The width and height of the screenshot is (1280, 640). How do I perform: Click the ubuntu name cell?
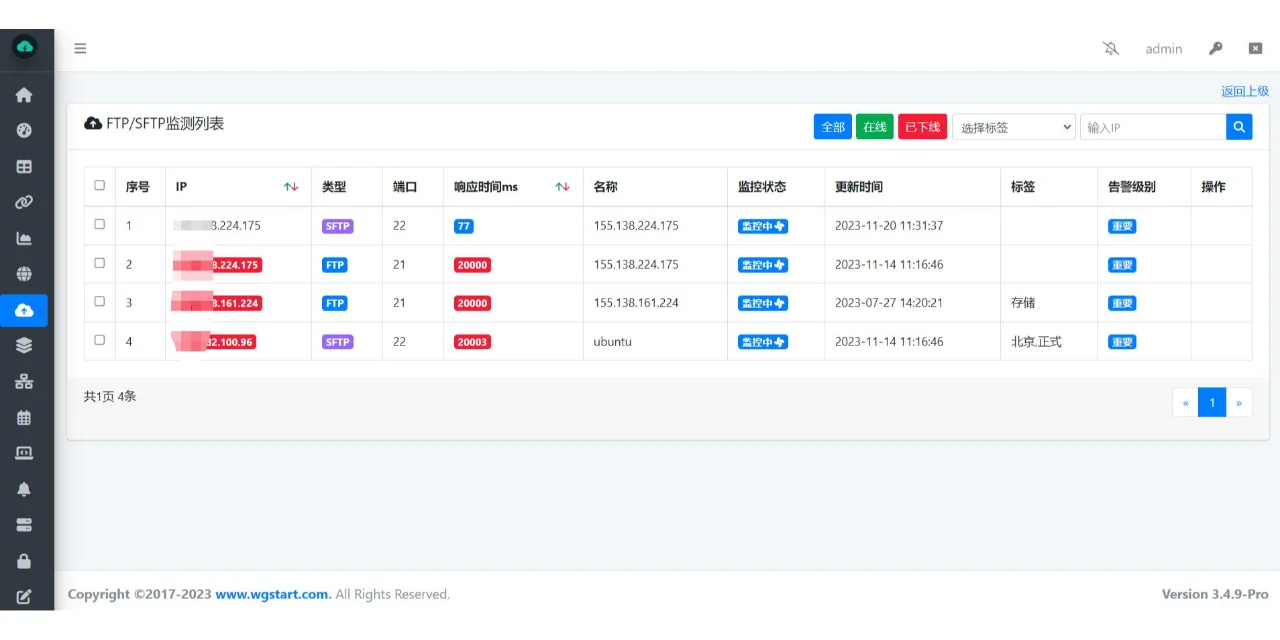[x=612, y=341]
